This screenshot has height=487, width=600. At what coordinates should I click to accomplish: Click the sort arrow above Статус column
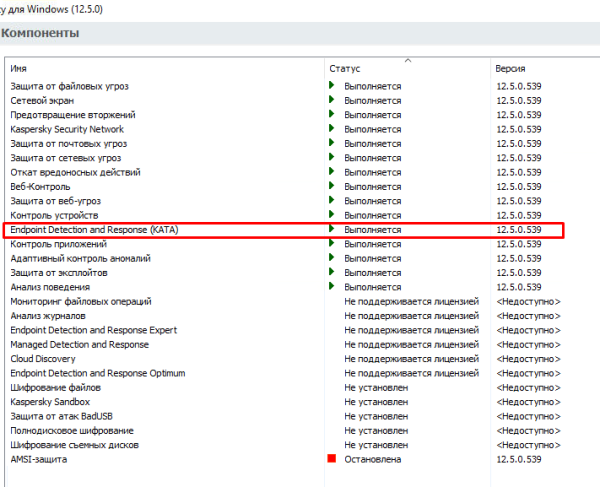408,60
